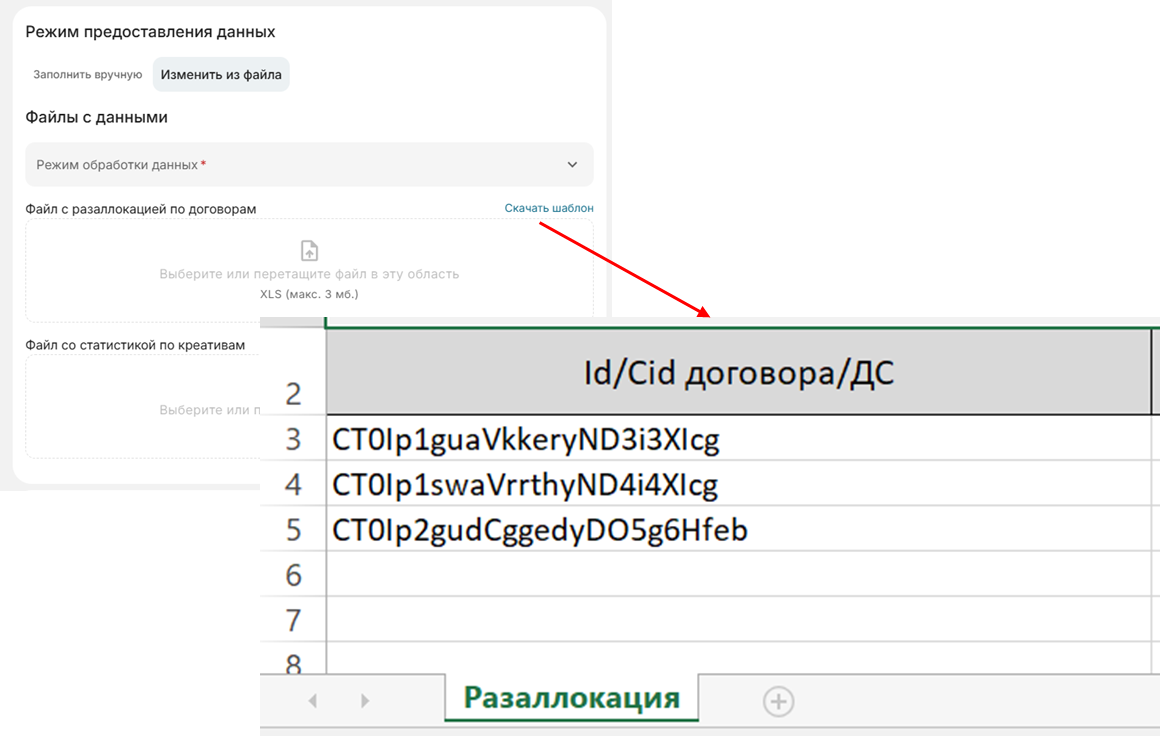This screenshot has width=1160, height=736.
Task: Click the empty cell in row 6
Action: pos(738,574)
